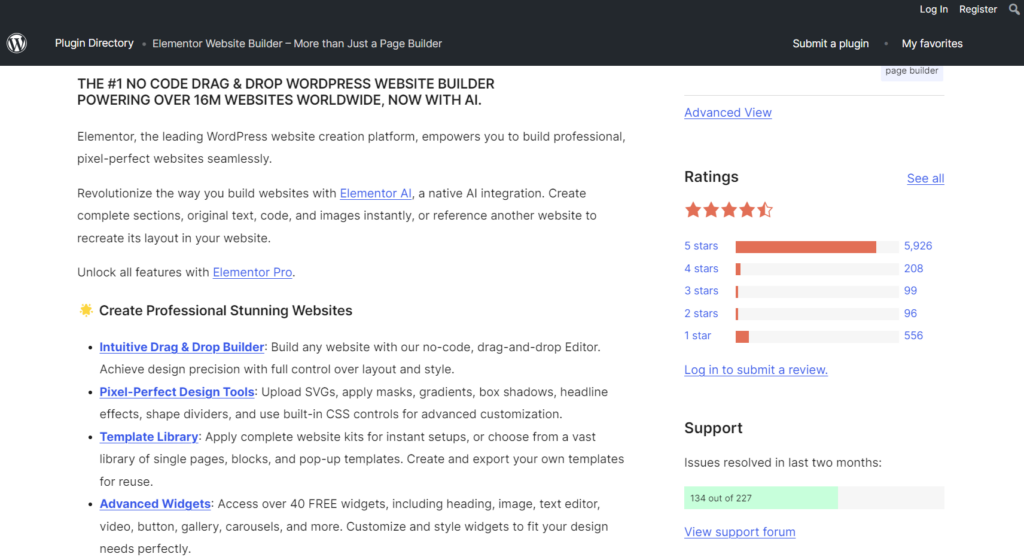
Task: Click the WordPress logo icon
Action: (17, 43)
